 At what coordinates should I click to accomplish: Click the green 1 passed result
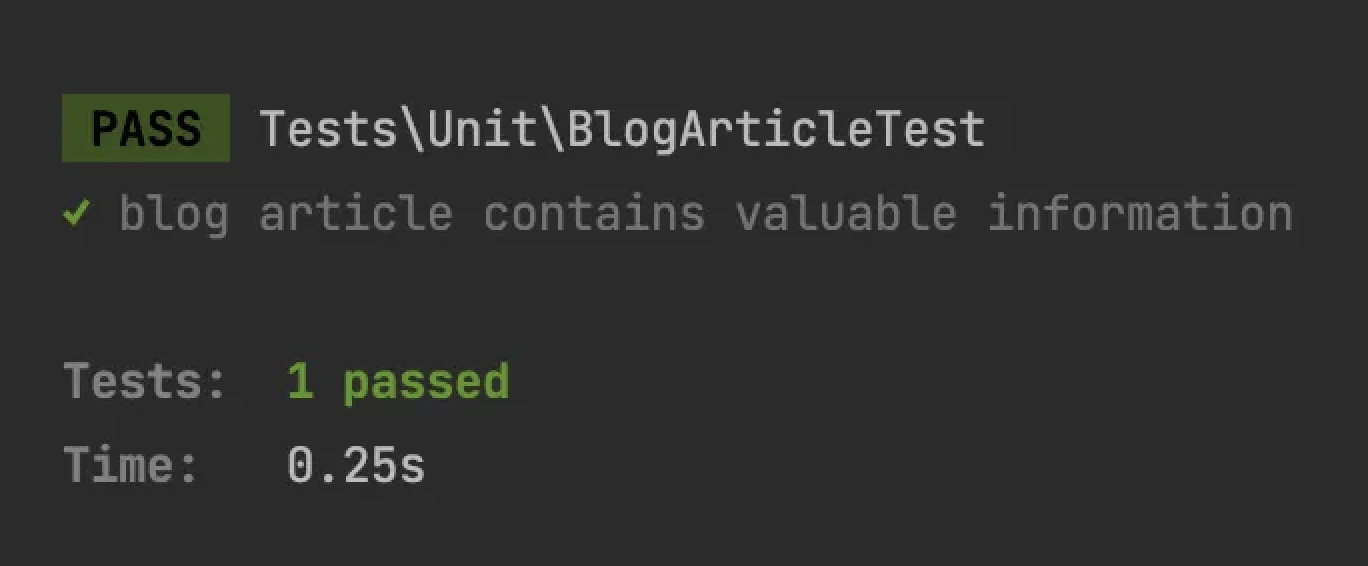coord(398,384)
